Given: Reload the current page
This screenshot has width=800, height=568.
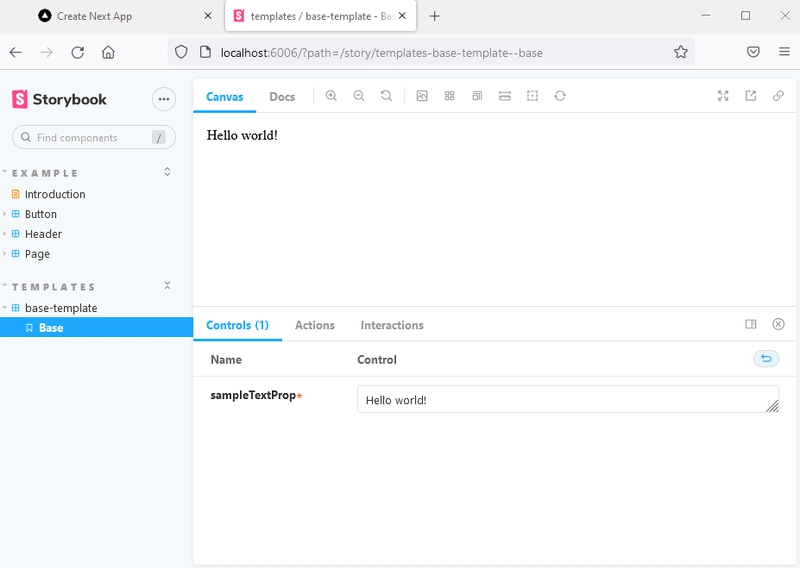Looking at the screenshot, I should tap(78, 52).
